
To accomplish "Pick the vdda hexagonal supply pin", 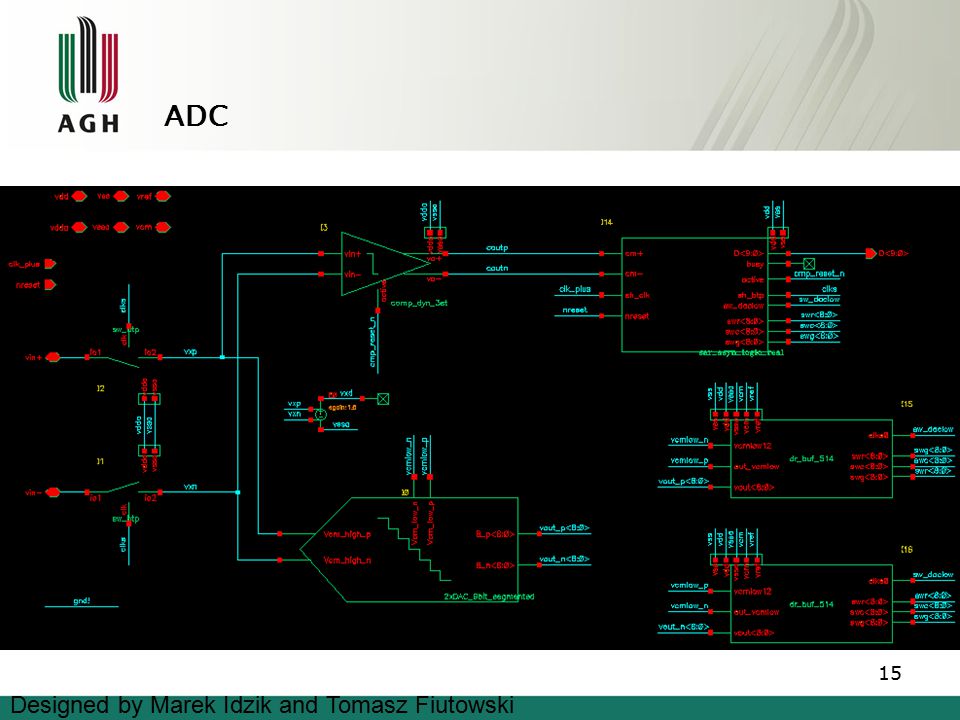I will (79, 227).
